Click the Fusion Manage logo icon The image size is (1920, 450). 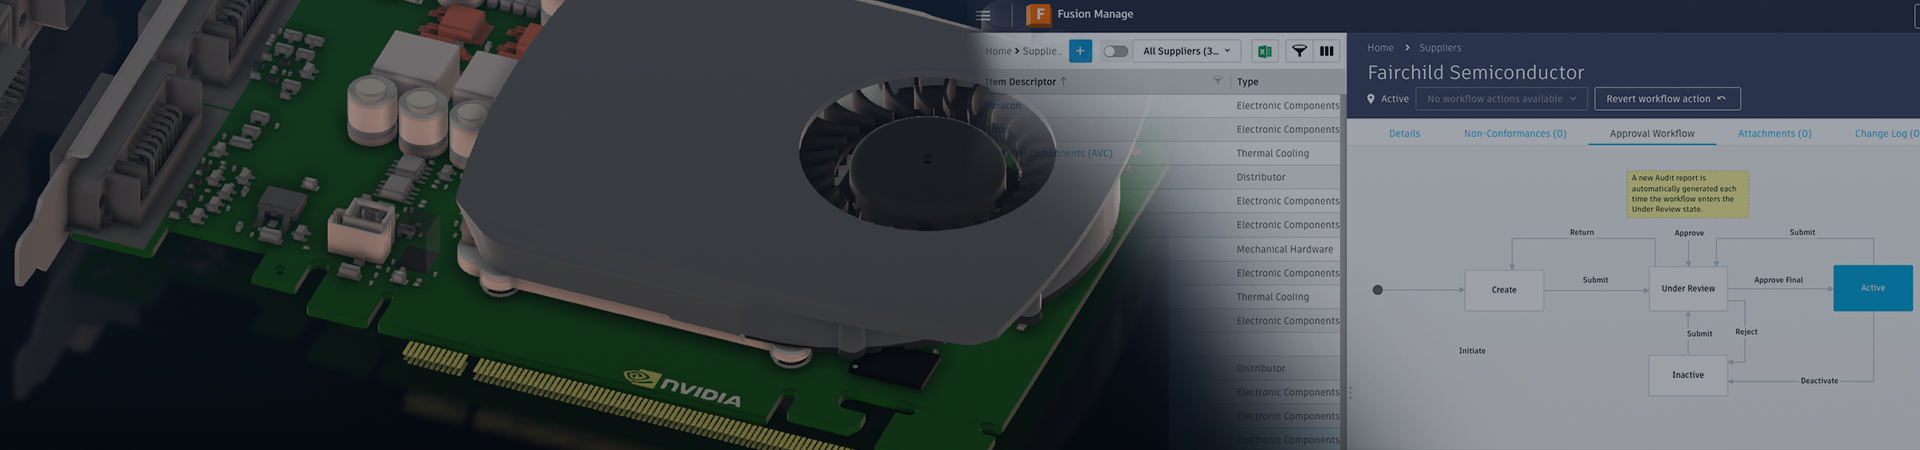(x=1039, y=14)
